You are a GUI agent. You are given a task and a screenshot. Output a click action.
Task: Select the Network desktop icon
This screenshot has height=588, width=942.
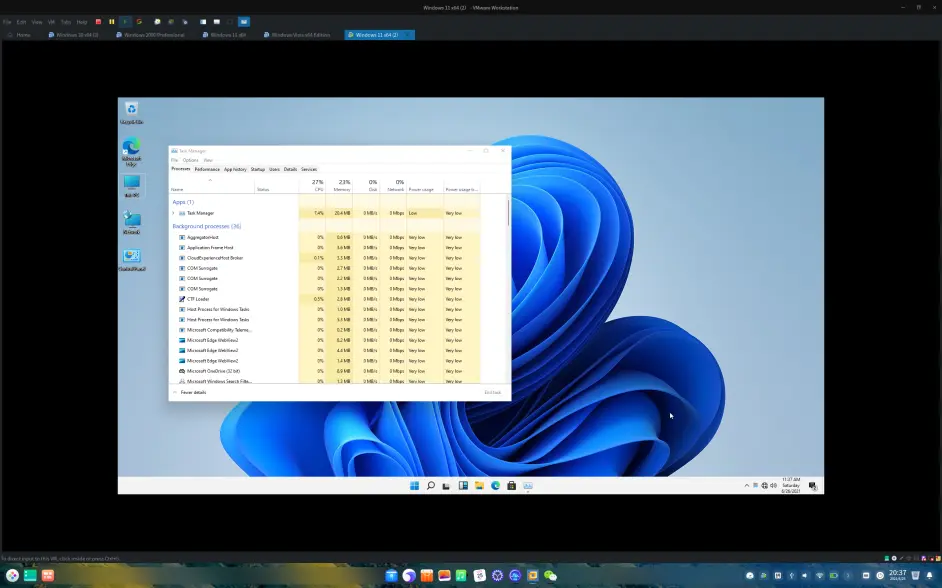pyautogui.click(x=132, y=222)
